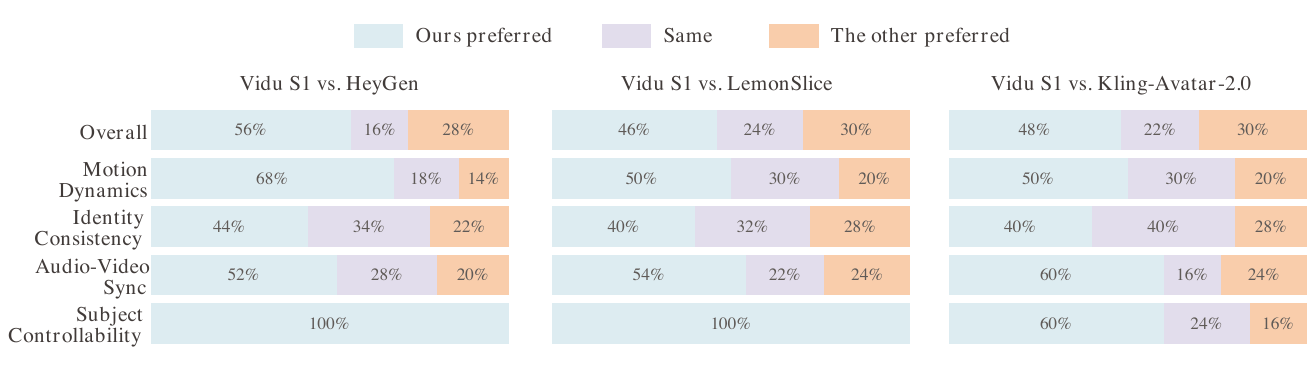Click the 68% Motion Dynamics bar segment
The width and height of the screenshot is (1310, 365).
272,178
